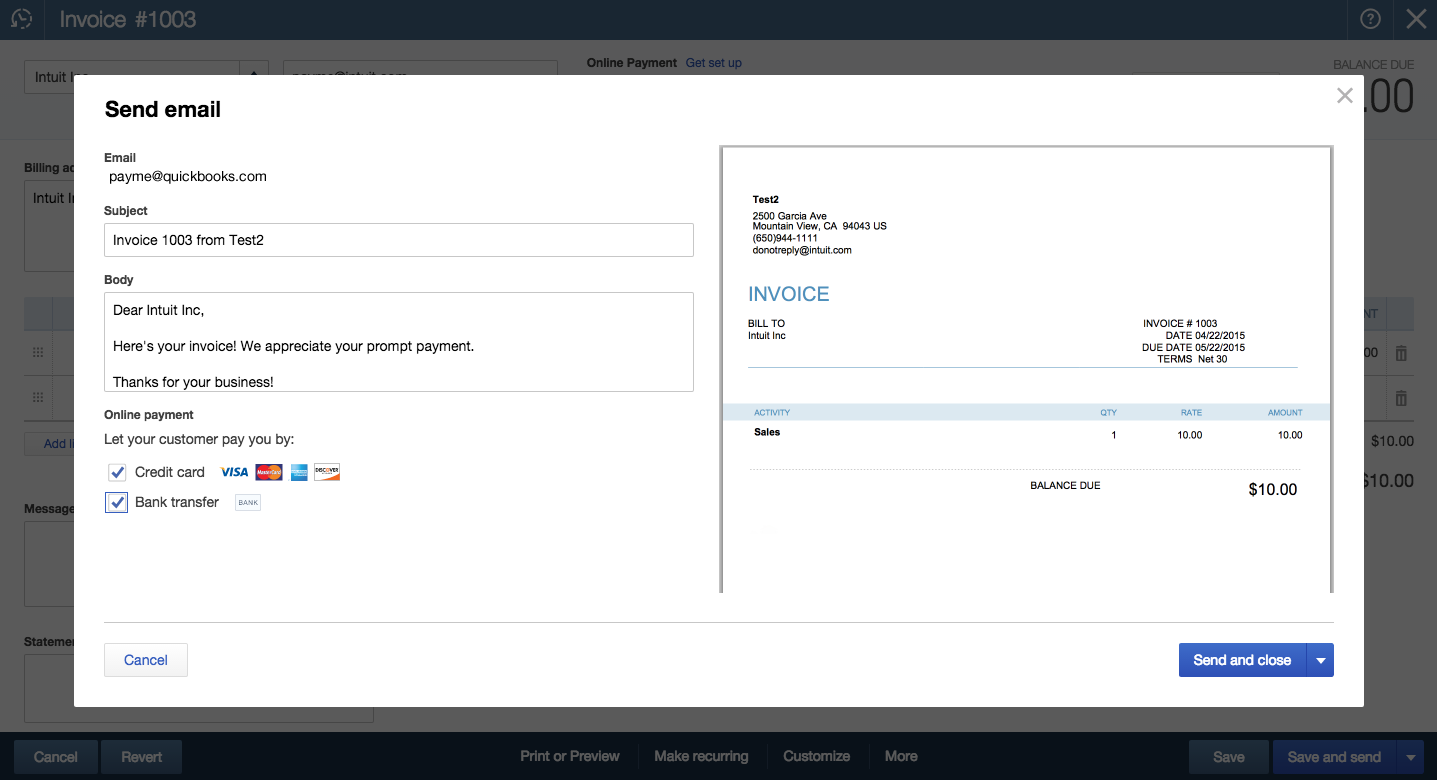The width and height of the screenshot is (1437, 780).
Task: Open the customer name dropdown arrow
Action: pyautogui.click(x=254, y=77)
